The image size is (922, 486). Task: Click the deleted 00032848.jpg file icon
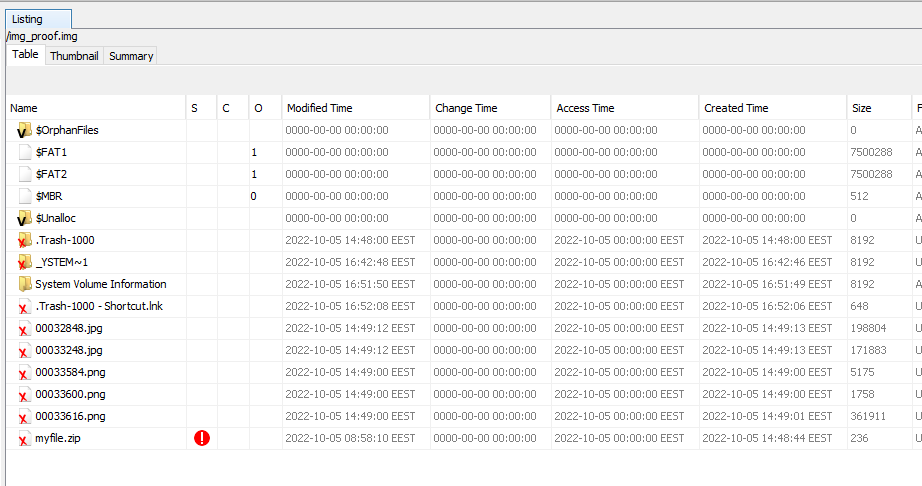pyautogui.click(x=25, y=328)
